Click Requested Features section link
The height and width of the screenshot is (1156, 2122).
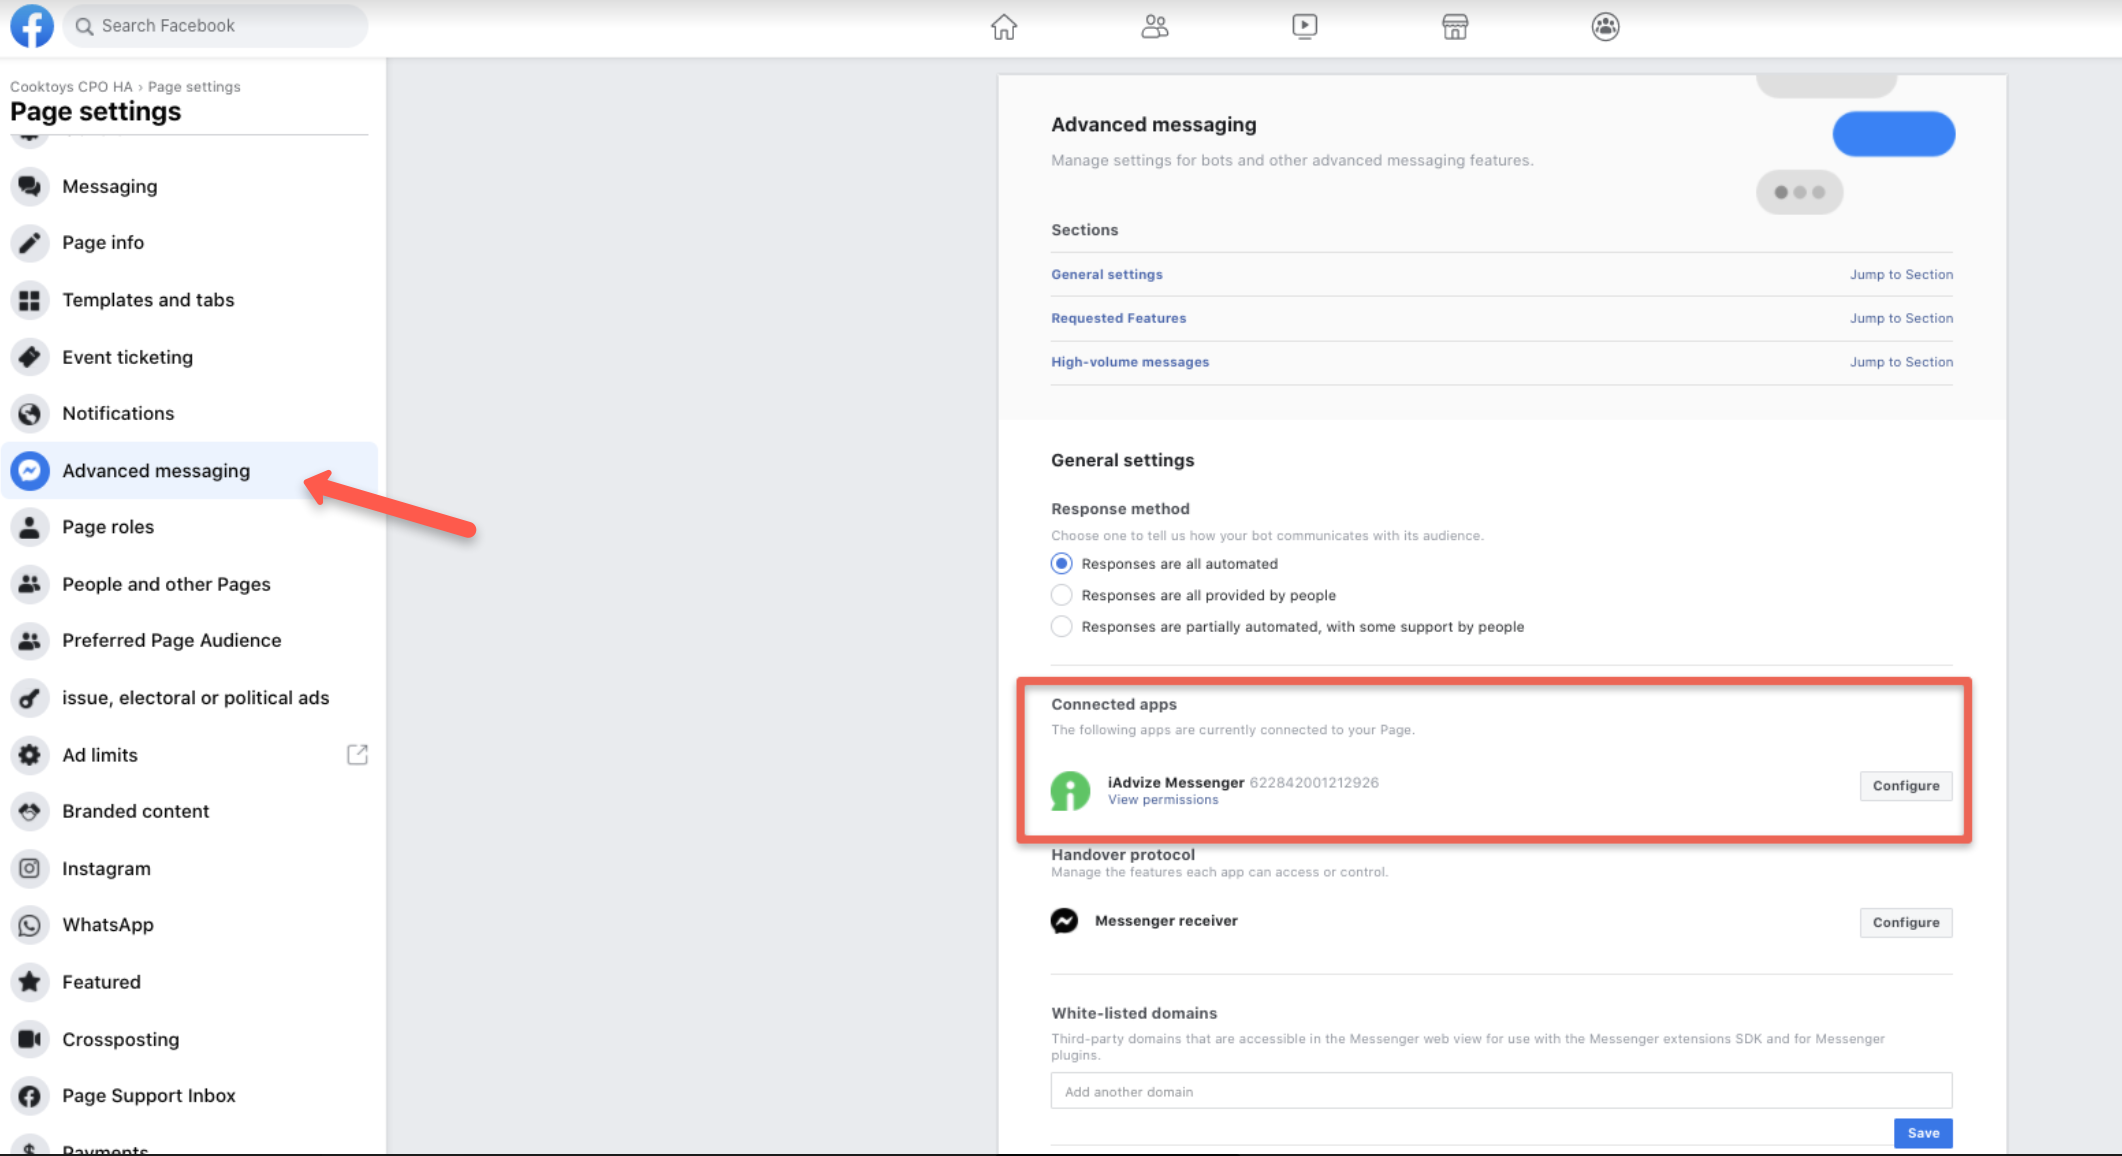coord(1119,318)
